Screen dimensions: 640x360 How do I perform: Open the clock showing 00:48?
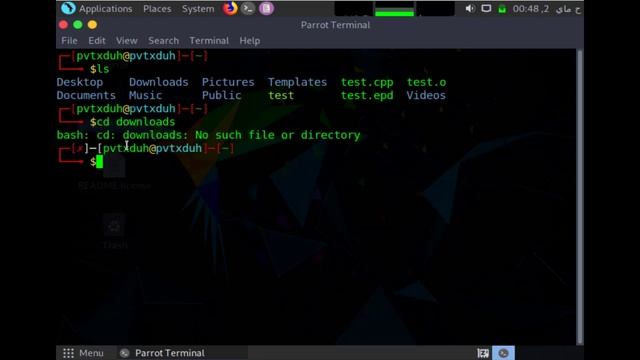coord(547,9)
